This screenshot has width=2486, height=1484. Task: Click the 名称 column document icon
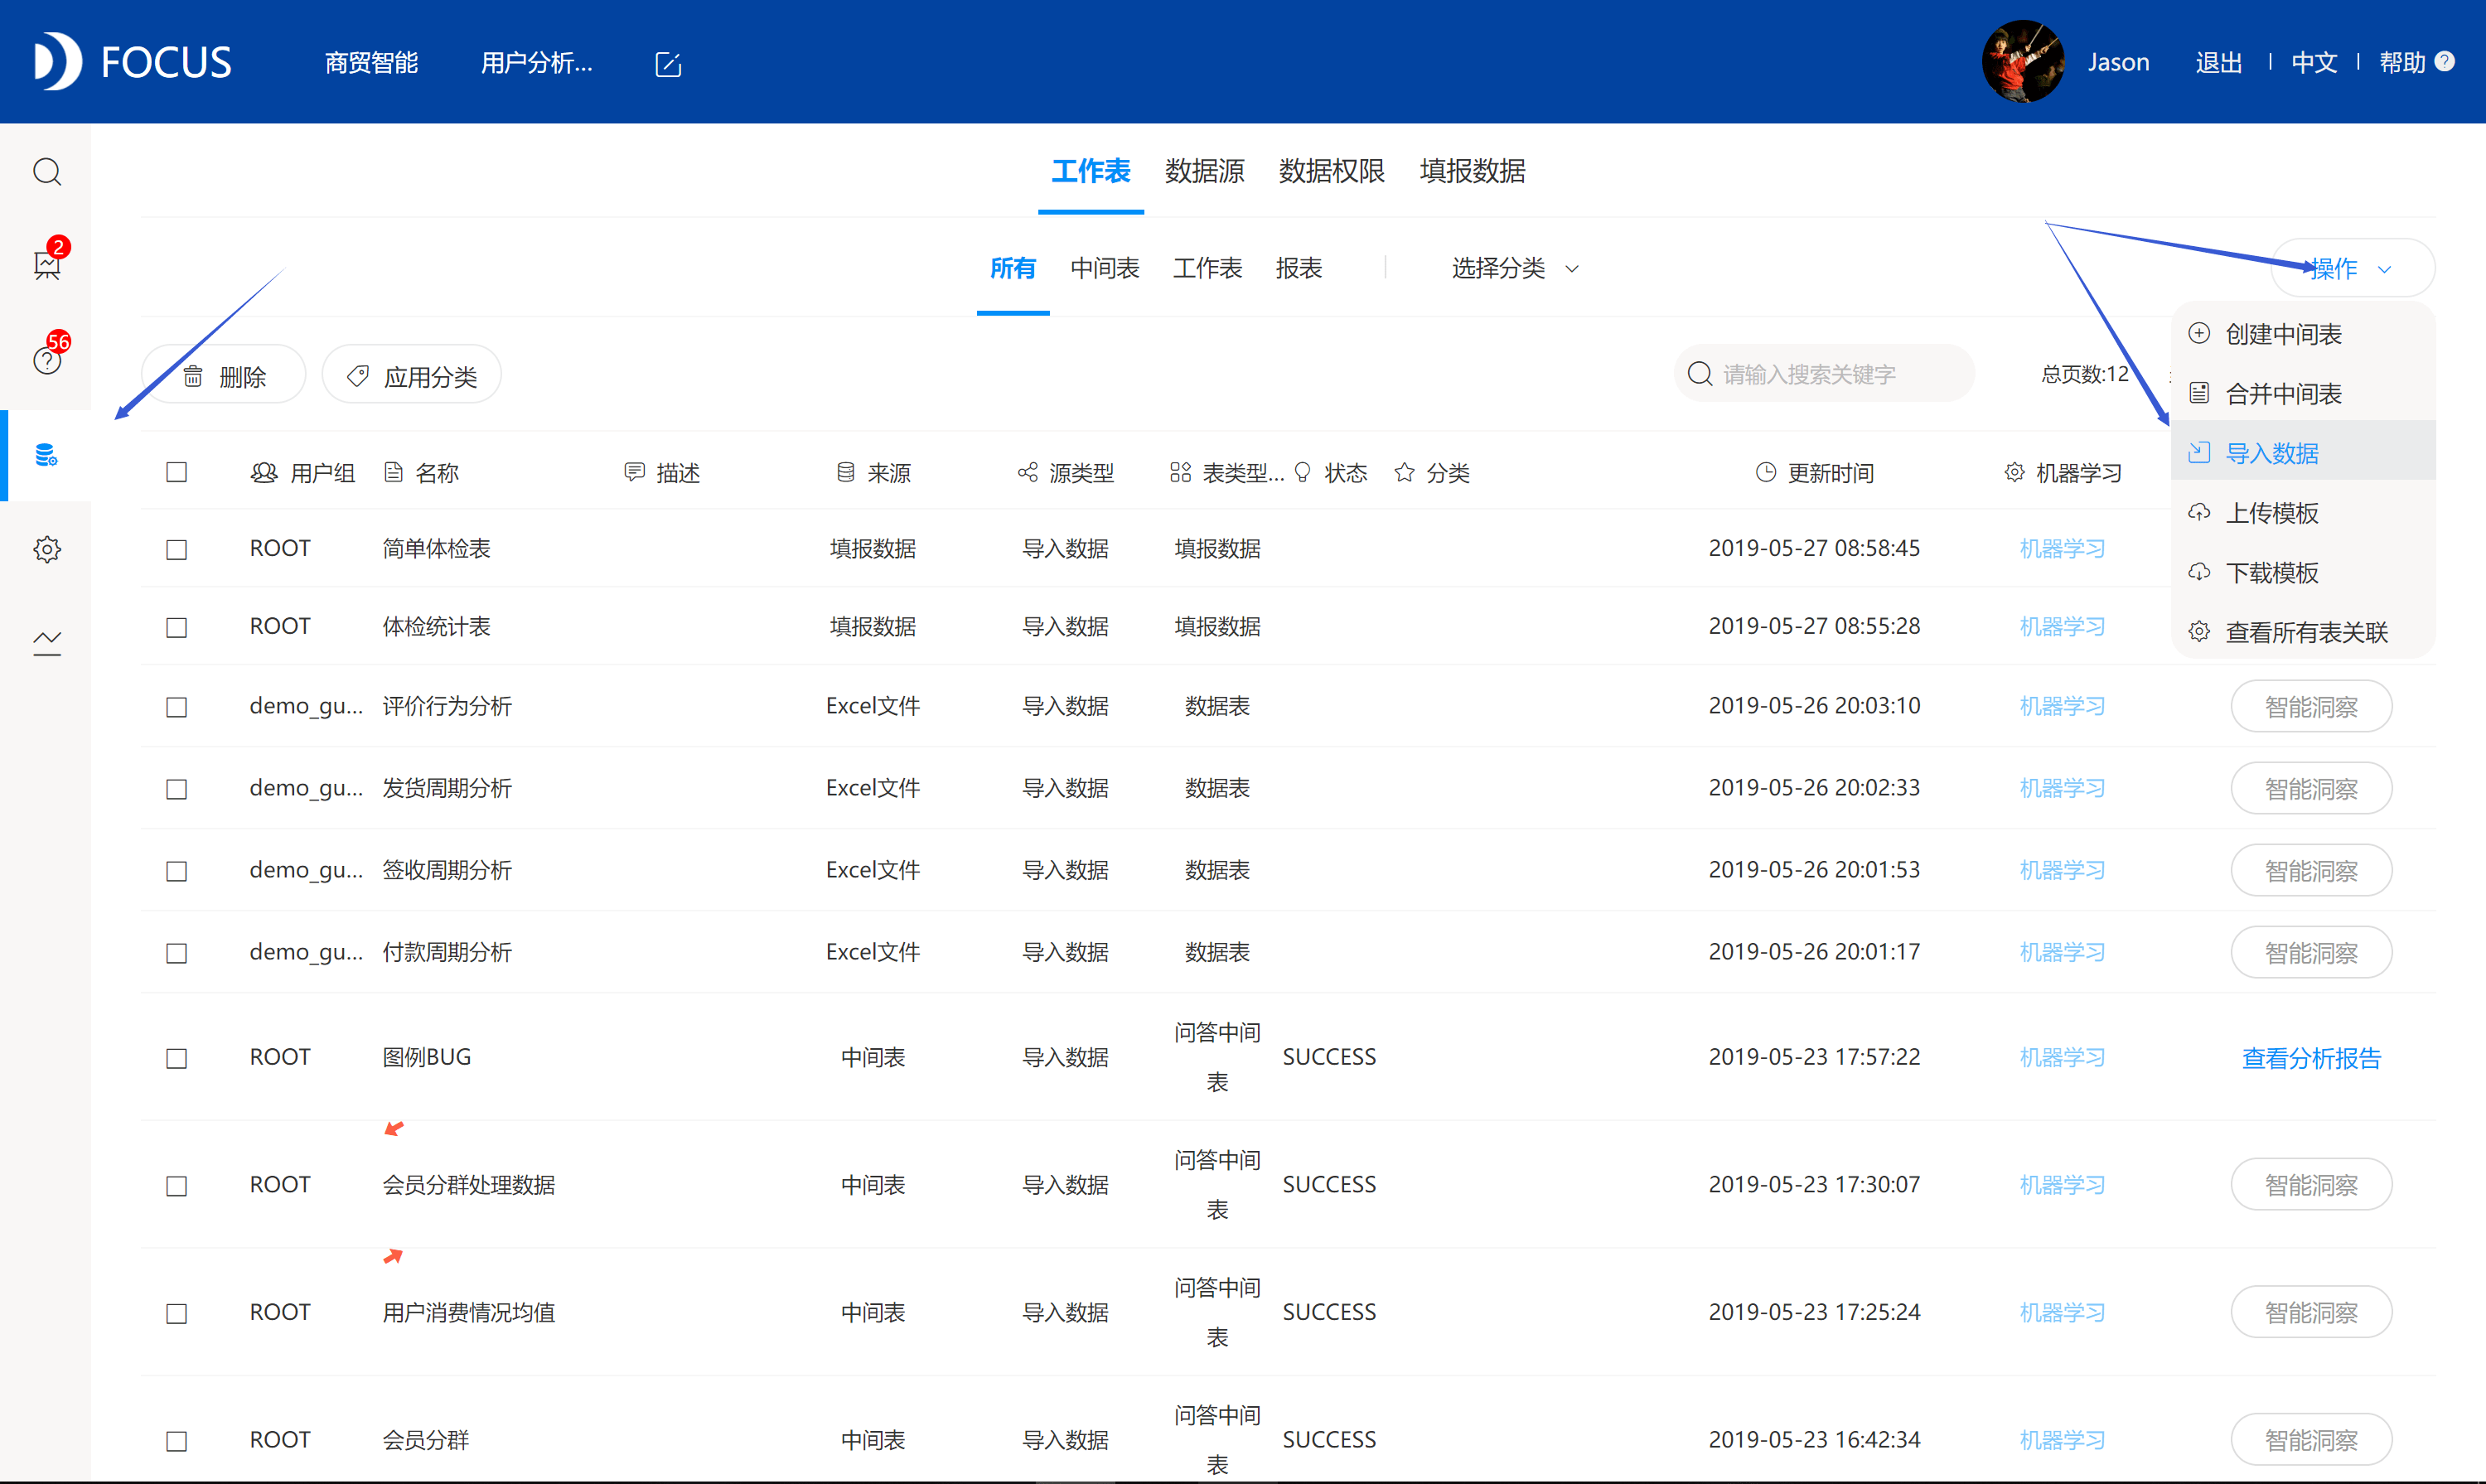393,472
